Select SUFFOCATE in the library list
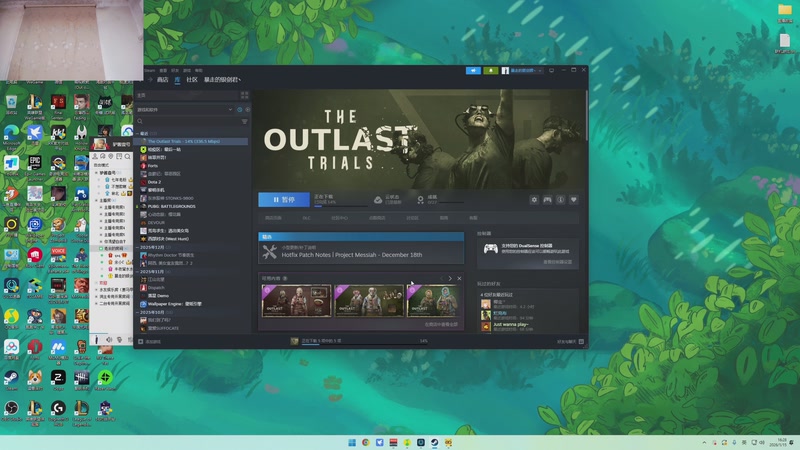Image resolution: width=800 pixels, height=450 pixels. [163, 329]
